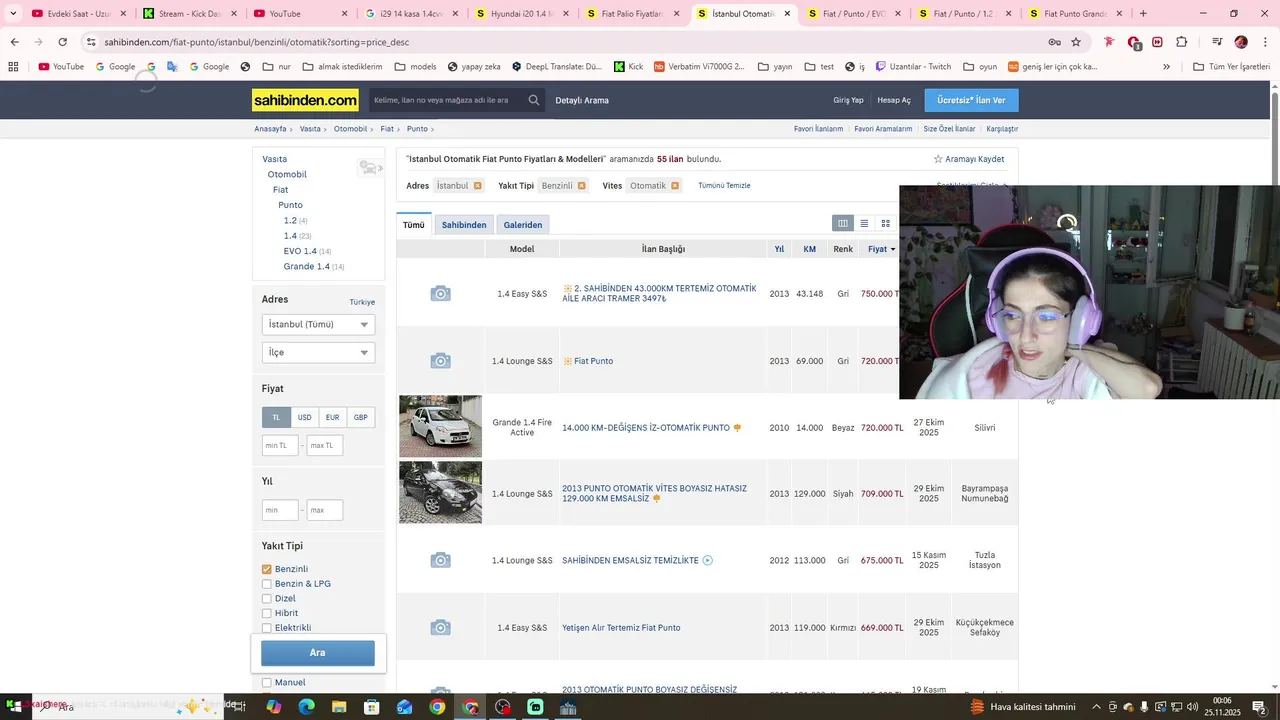Open the black 2013 Punto listing thumbnail
The height and width of the screenshot is (720, 1280).
coord(440,492)
